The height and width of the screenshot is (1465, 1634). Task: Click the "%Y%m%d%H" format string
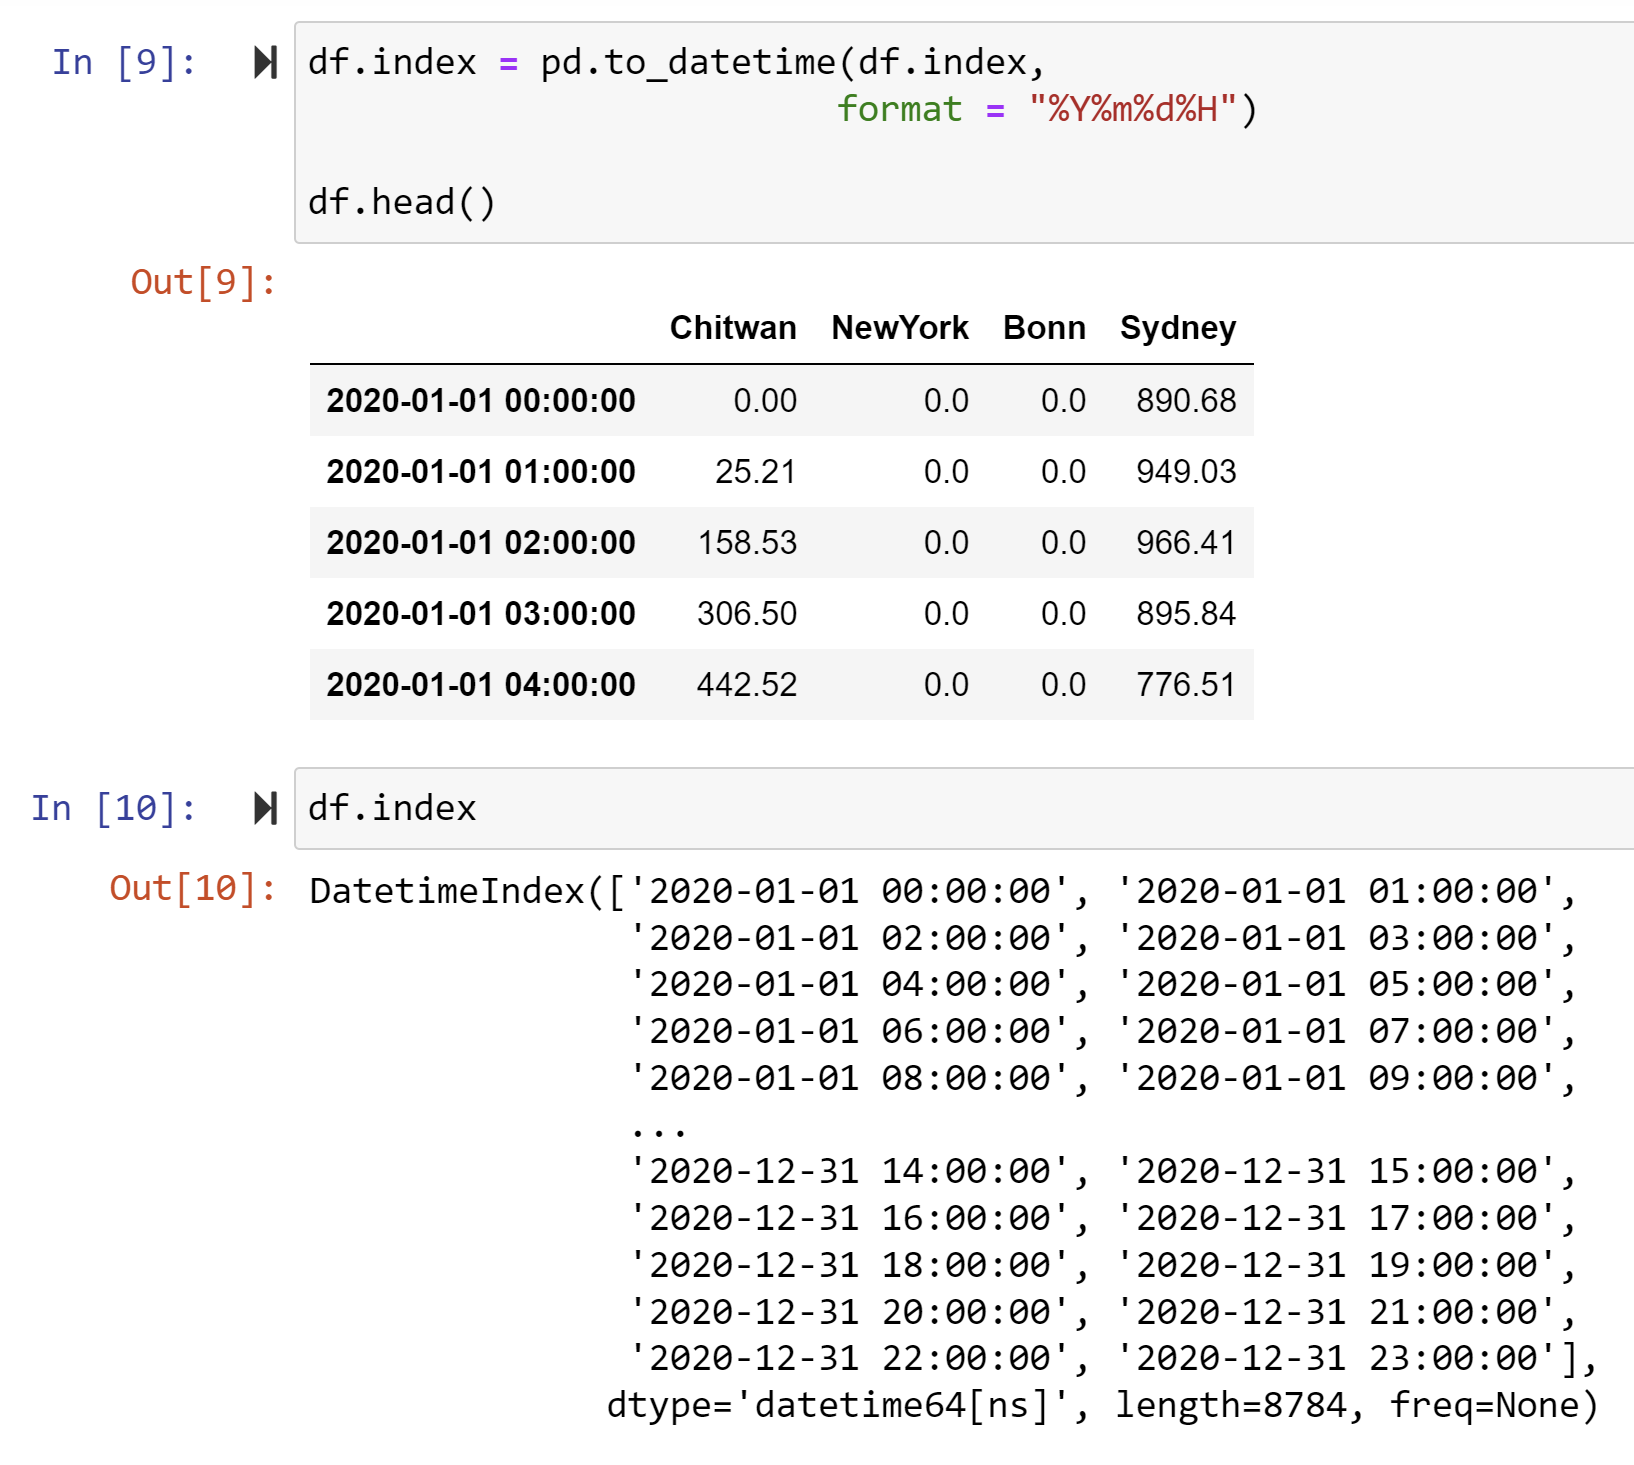(x=1133, y=109)
